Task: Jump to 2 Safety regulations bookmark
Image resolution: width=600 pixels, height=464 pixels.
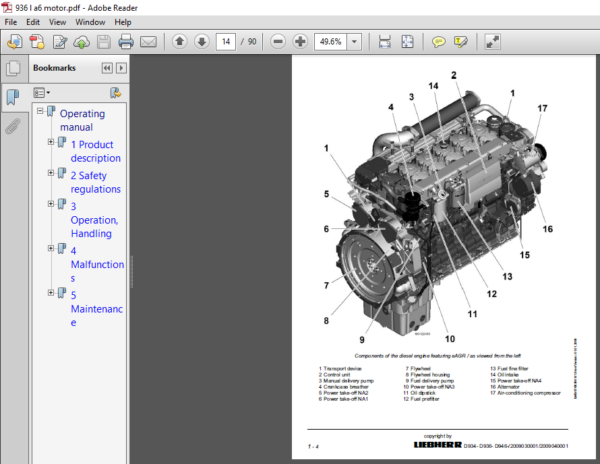Action: click(96, 182)
